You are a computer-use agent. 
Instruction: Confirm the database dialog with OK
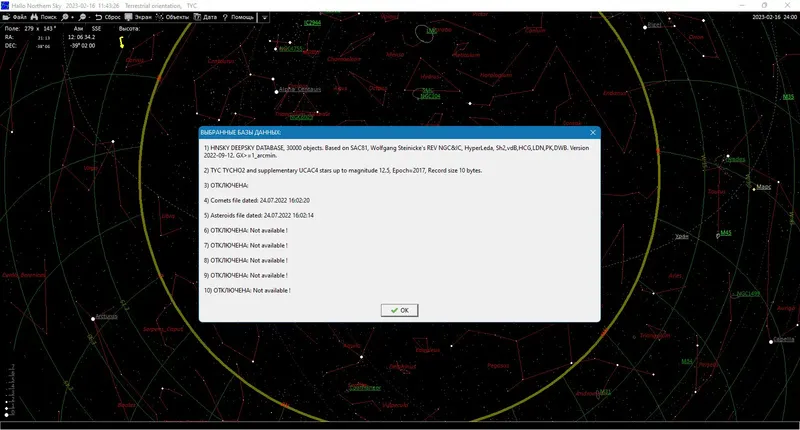pyautogui.click(x=399, y=310)
